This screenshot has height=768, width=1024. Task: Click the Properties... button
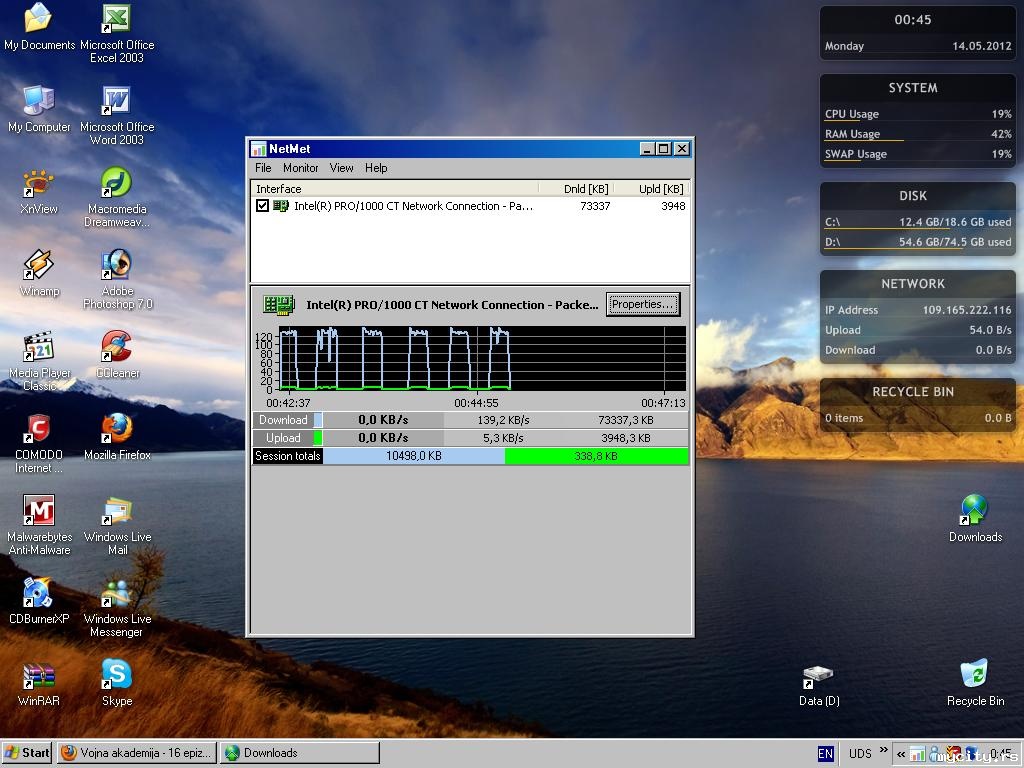pyautogui.click(x=643, y=304)
